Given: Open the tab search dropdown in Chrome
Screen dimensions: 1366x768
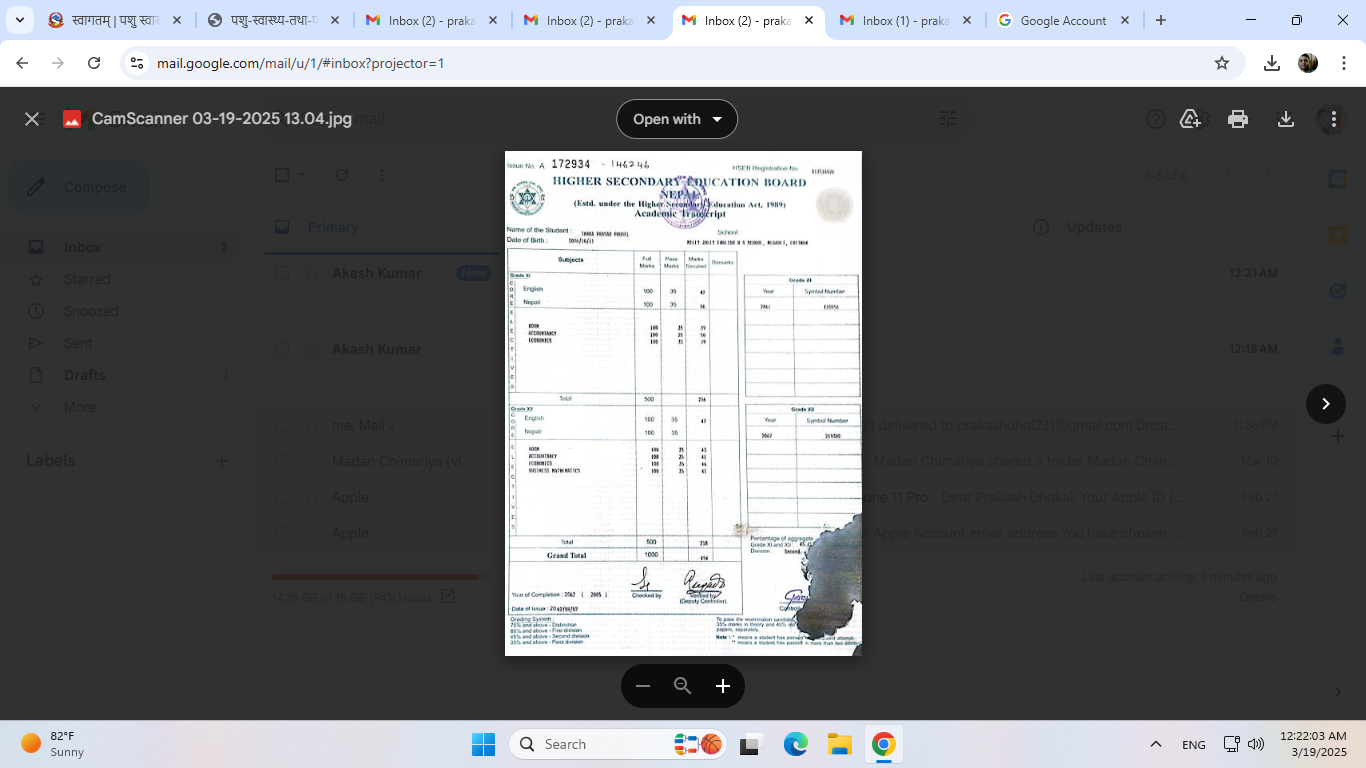Looking at the screenshot, I should [21, 20].
